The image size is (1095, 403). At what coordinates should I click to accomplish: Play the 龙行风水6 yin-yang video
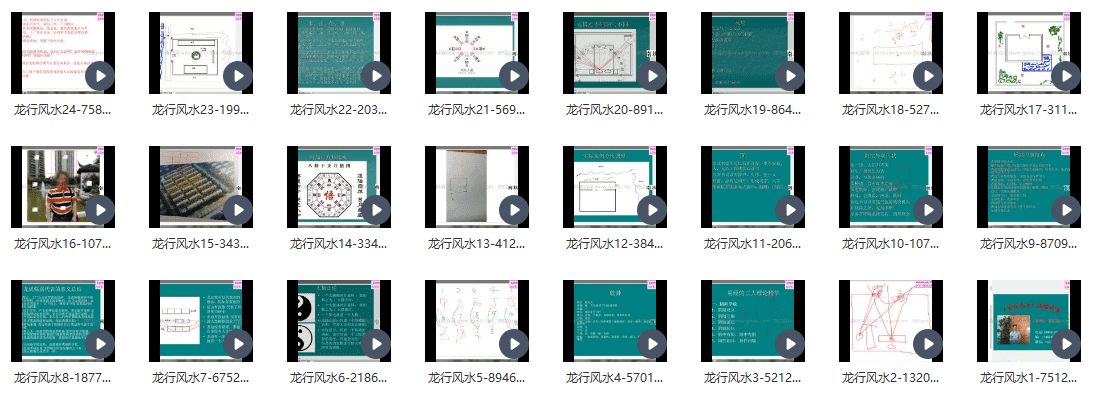pos(376,344)
